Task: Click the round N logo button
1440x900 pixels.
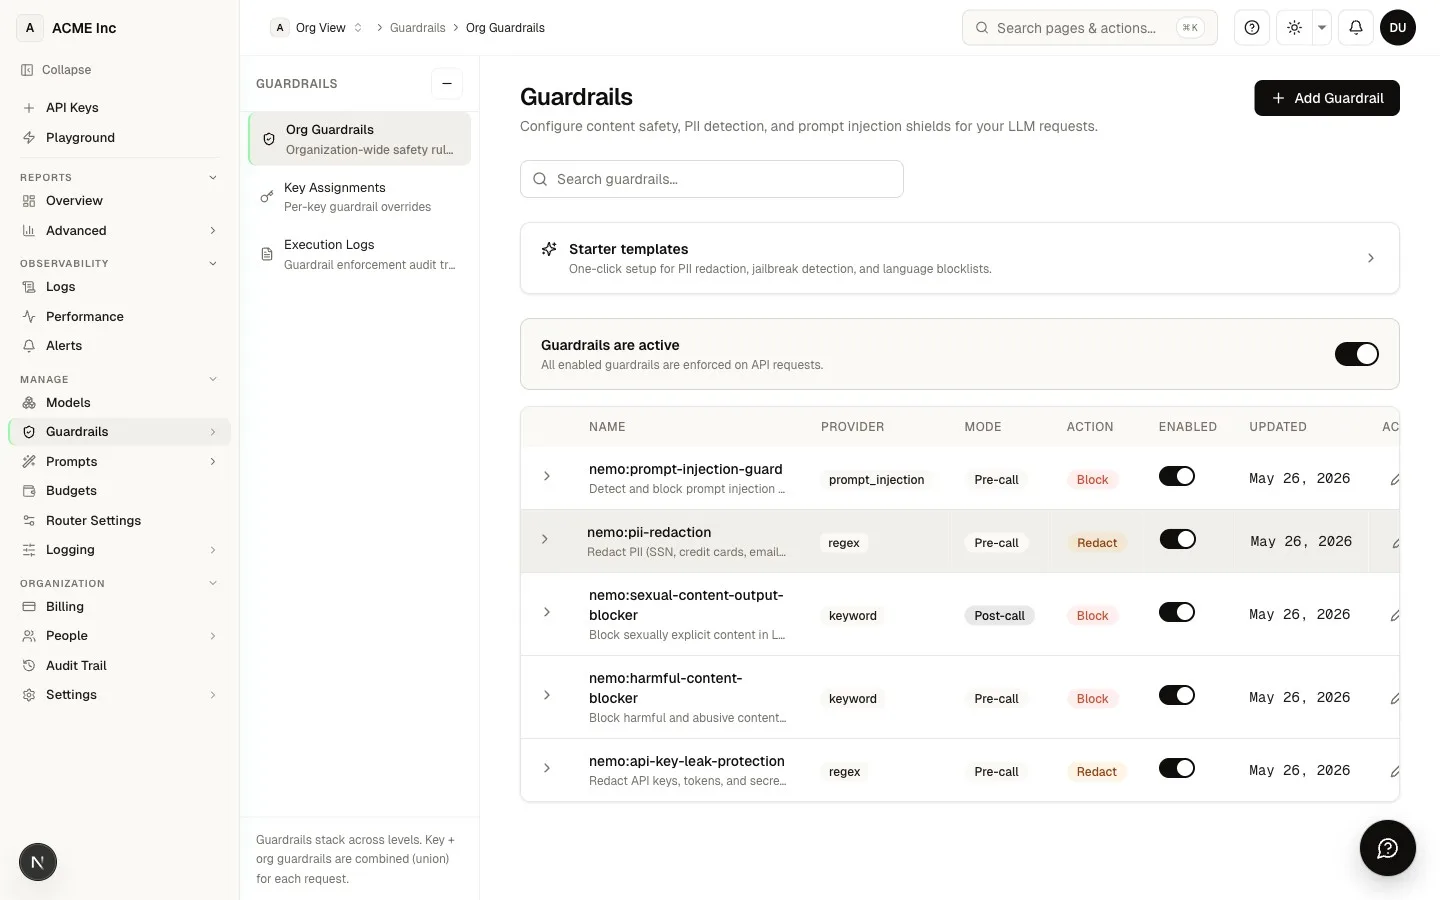Action: (38, 862)
